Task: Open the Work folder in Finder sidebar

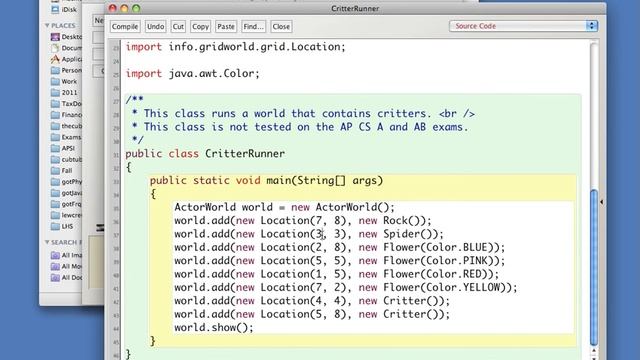Action: pos(64,81)
